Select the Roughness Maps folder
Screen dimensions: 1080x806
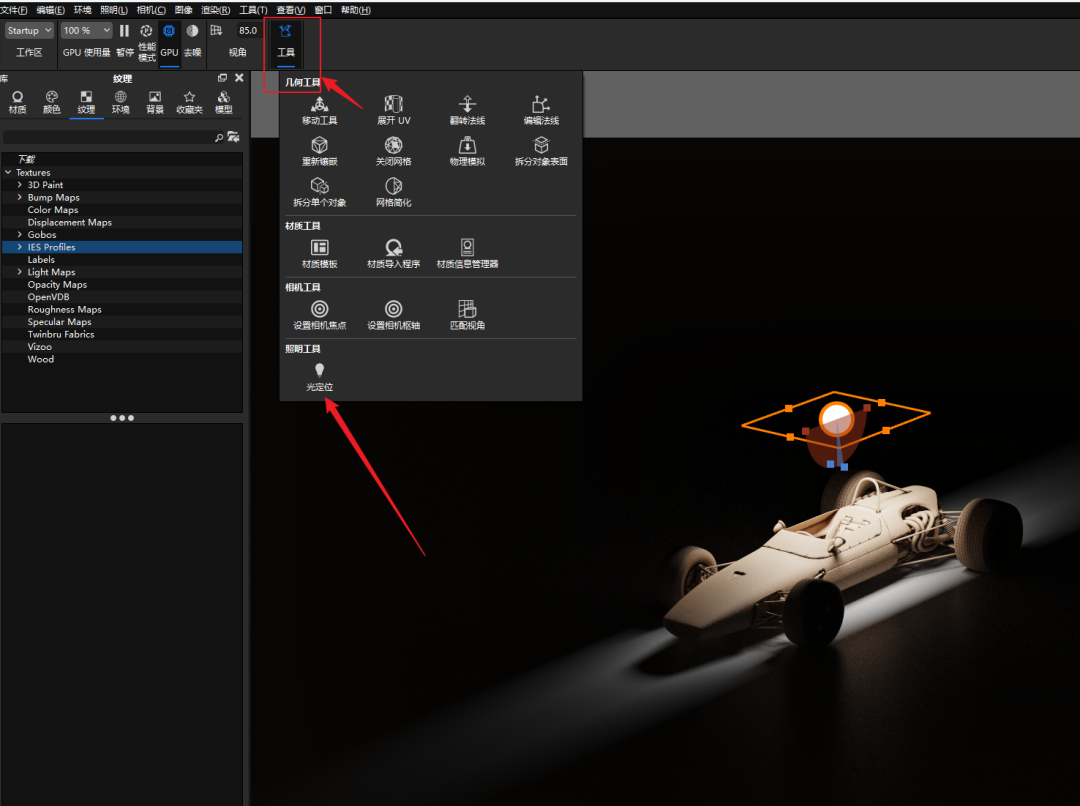tap(65, 309)
